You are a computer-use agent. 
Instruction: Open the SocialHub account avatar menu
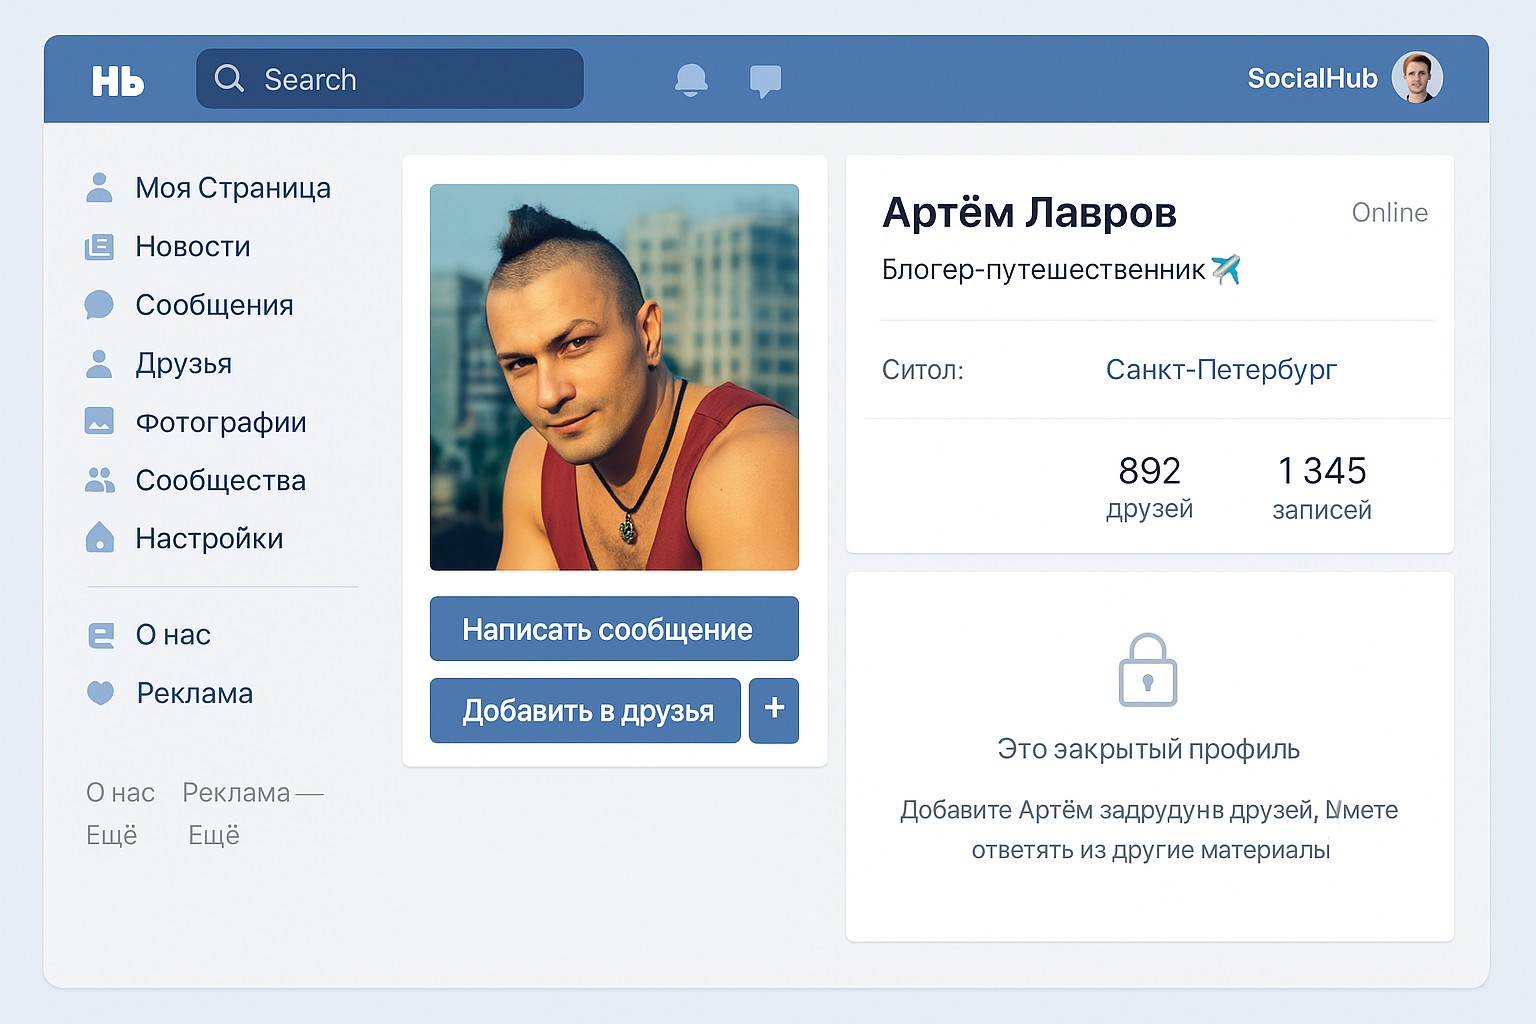[1416, 78]
